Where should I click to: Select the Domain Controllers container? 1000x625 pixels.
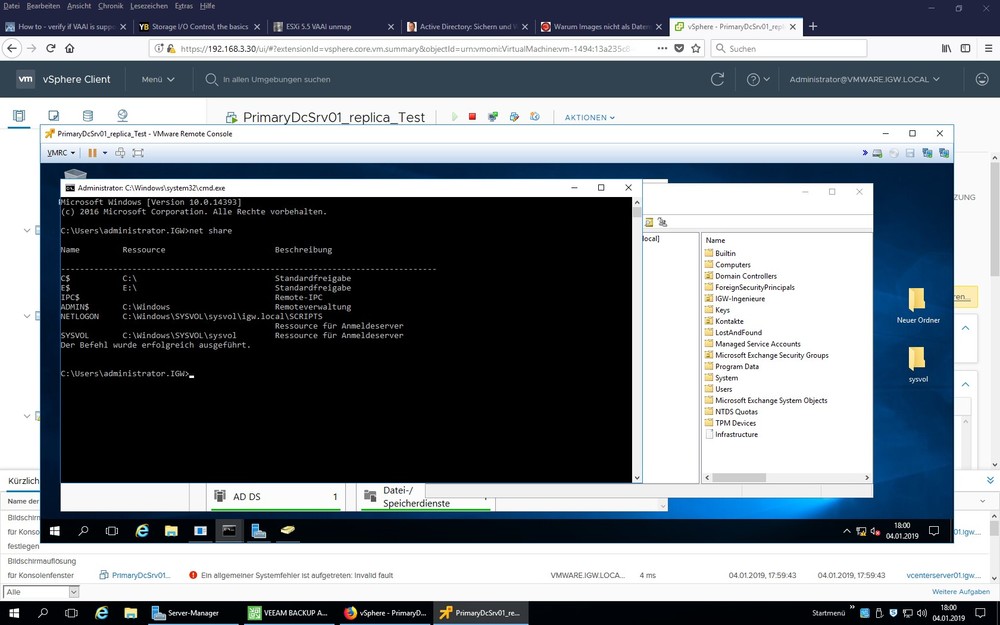745,276
